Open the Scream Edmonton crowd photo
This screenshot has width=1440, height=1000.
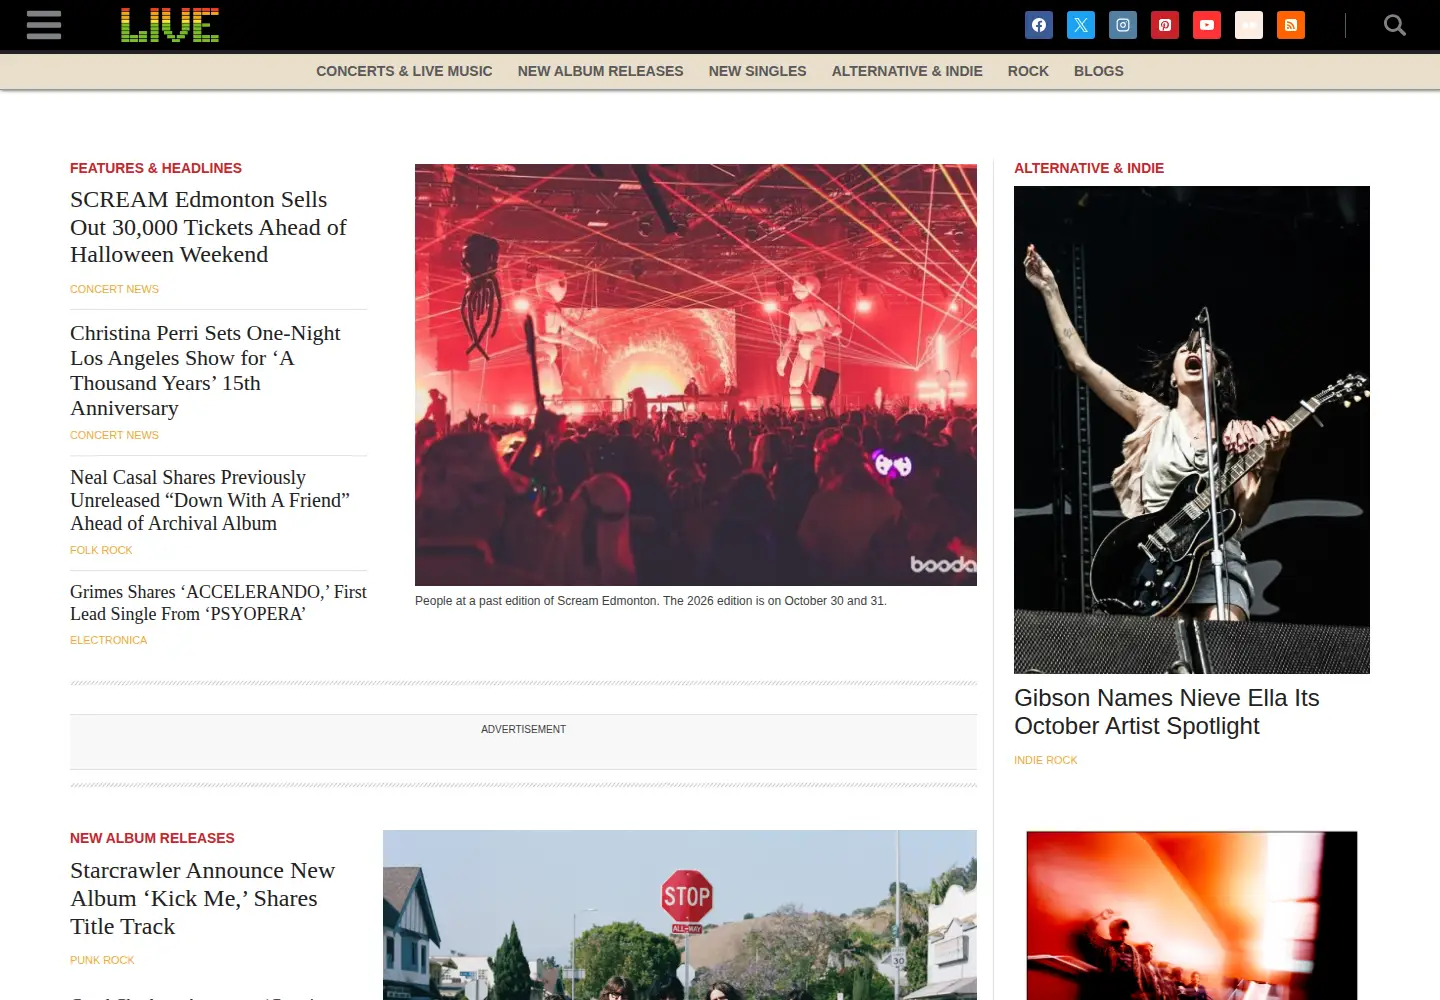click(696, 375)
